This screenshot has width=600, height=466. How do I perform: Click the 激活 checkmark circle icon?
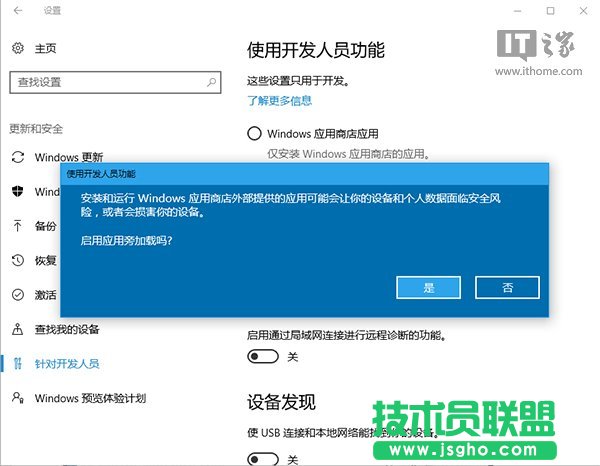[x=18, y=295]
